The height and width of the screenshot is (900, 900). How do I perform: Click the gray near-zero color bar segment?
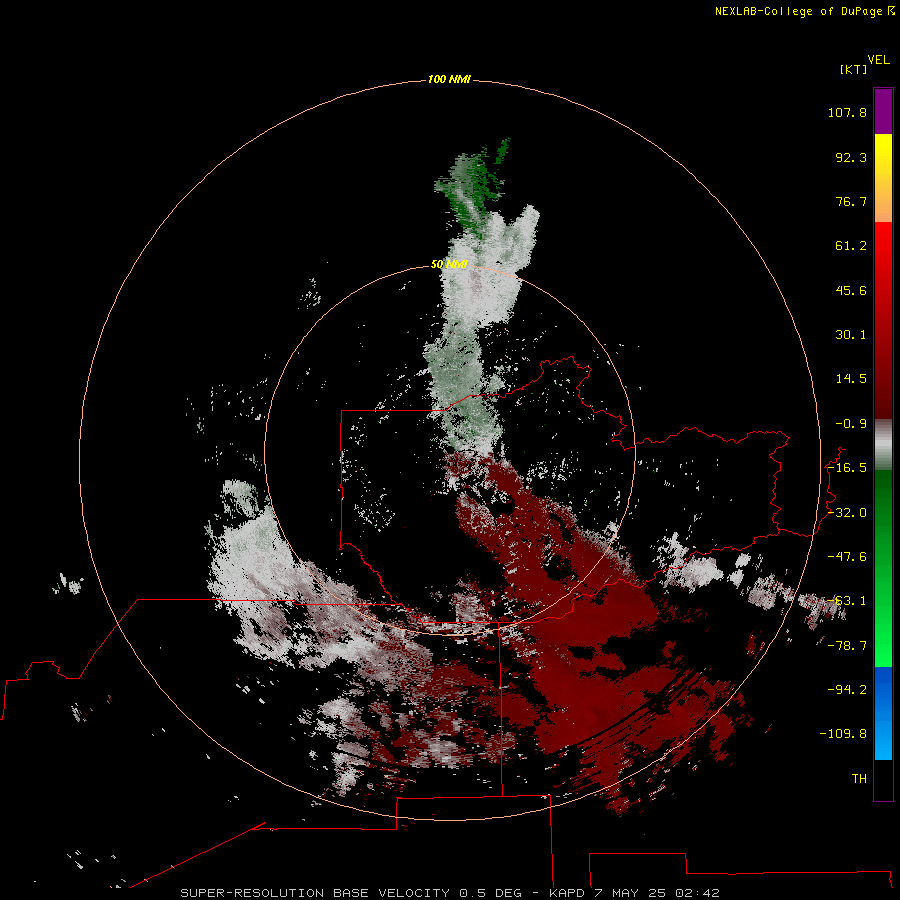(x=883, y=445)
